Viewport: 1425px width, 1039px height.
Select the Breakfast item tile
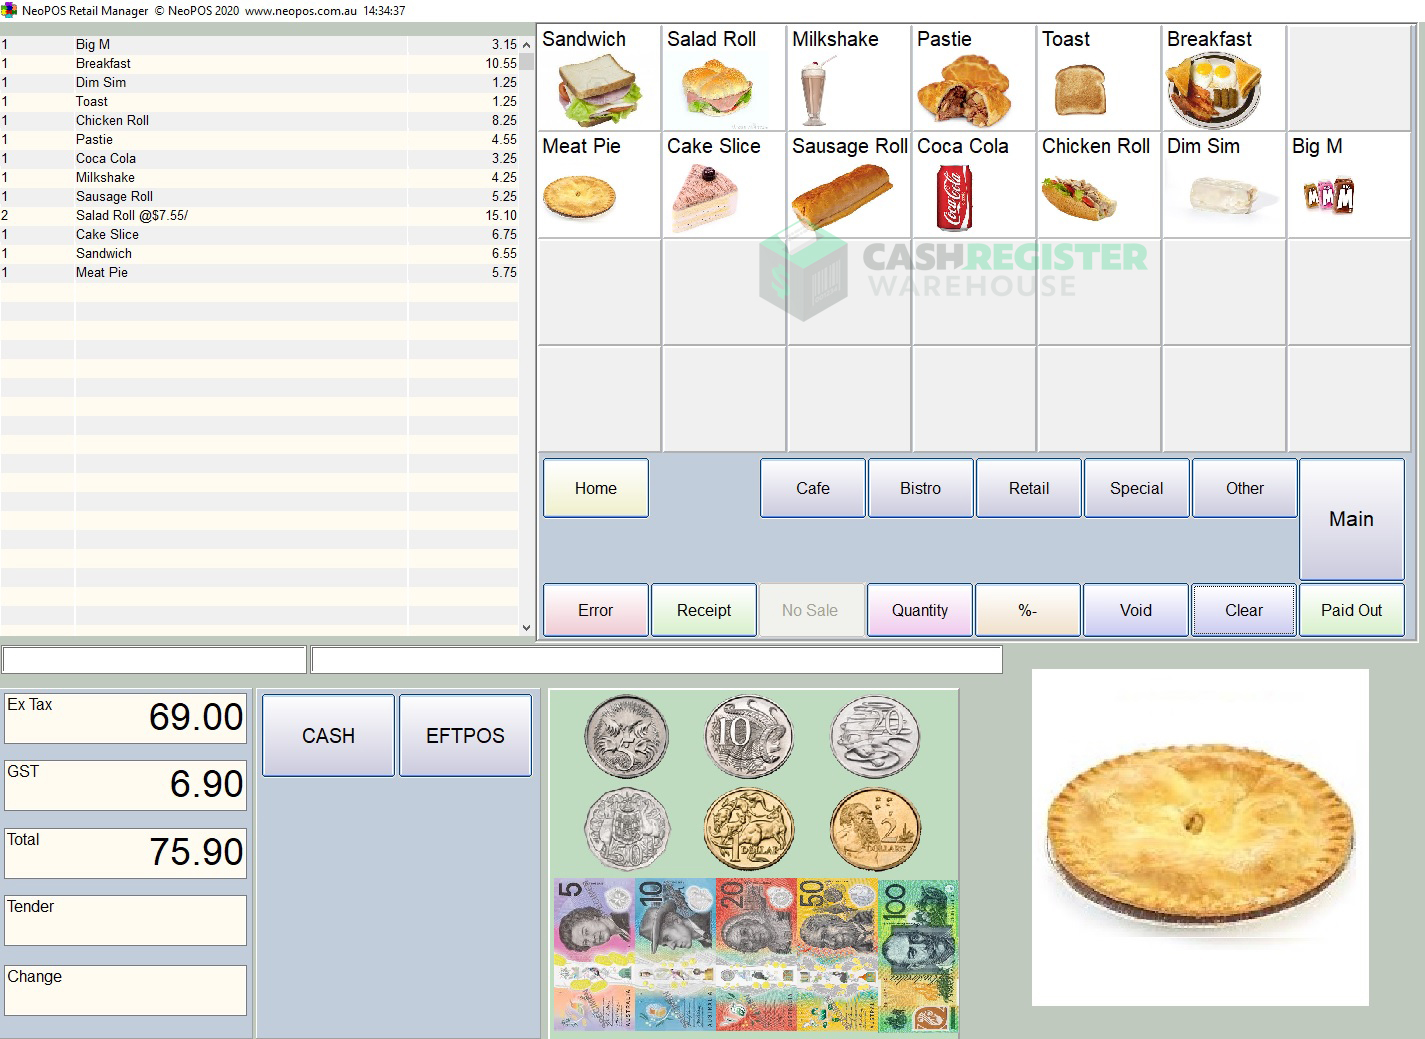[1222, 78]
